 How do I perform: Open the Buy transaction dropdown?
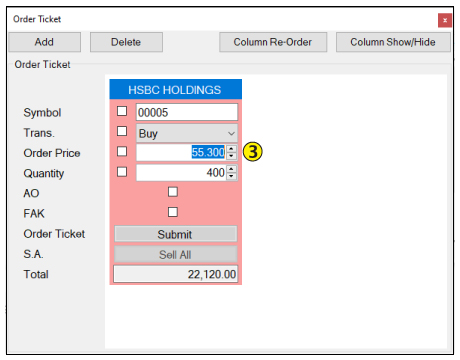187,133
